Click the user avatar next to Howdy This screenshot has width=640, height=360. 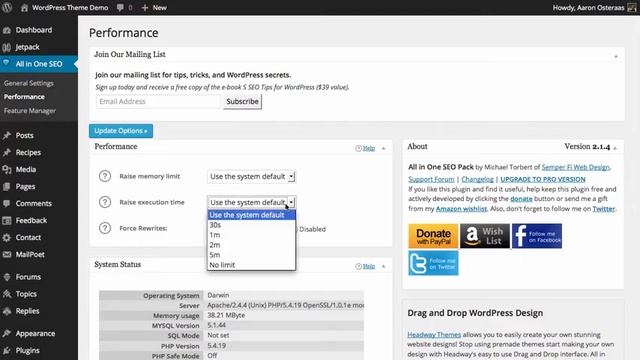tap(631, 8)
